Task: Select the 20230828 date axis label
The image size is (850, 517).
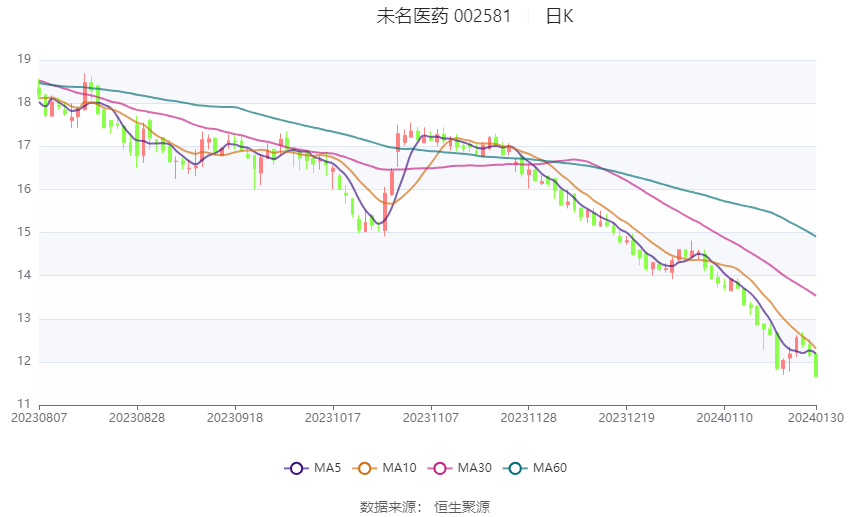Action: click(137, 418)
